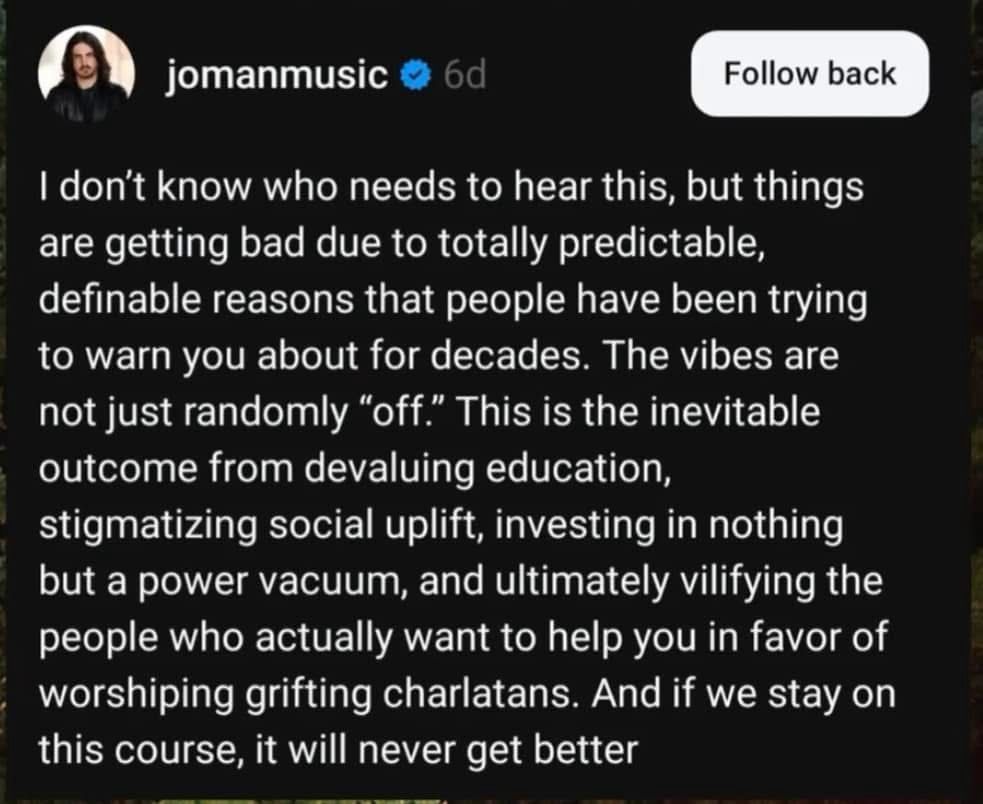Screen dimensions: 983x804
Task: Click the 6d timestamp
Action: coord(465,75)
